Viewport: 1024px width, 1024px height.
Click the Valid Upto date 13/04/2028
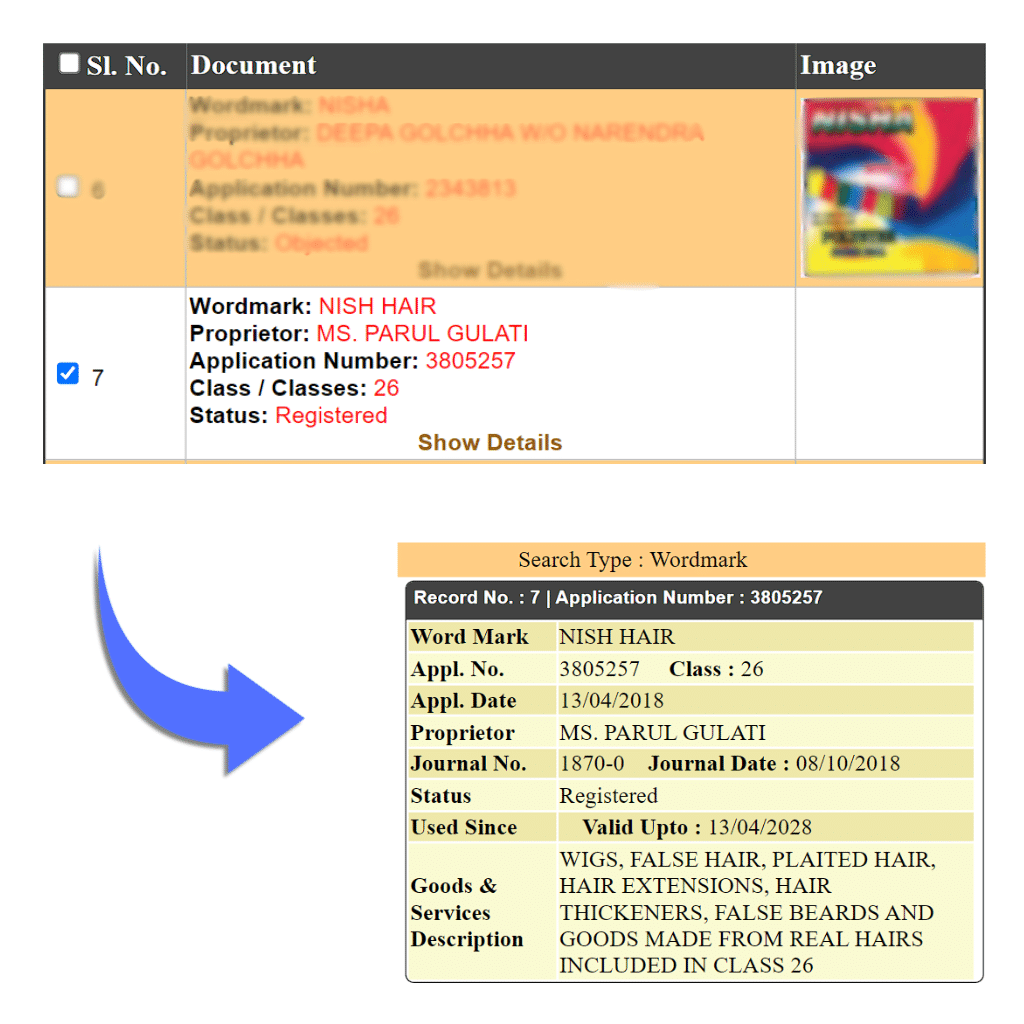click(x=759, y=828)
